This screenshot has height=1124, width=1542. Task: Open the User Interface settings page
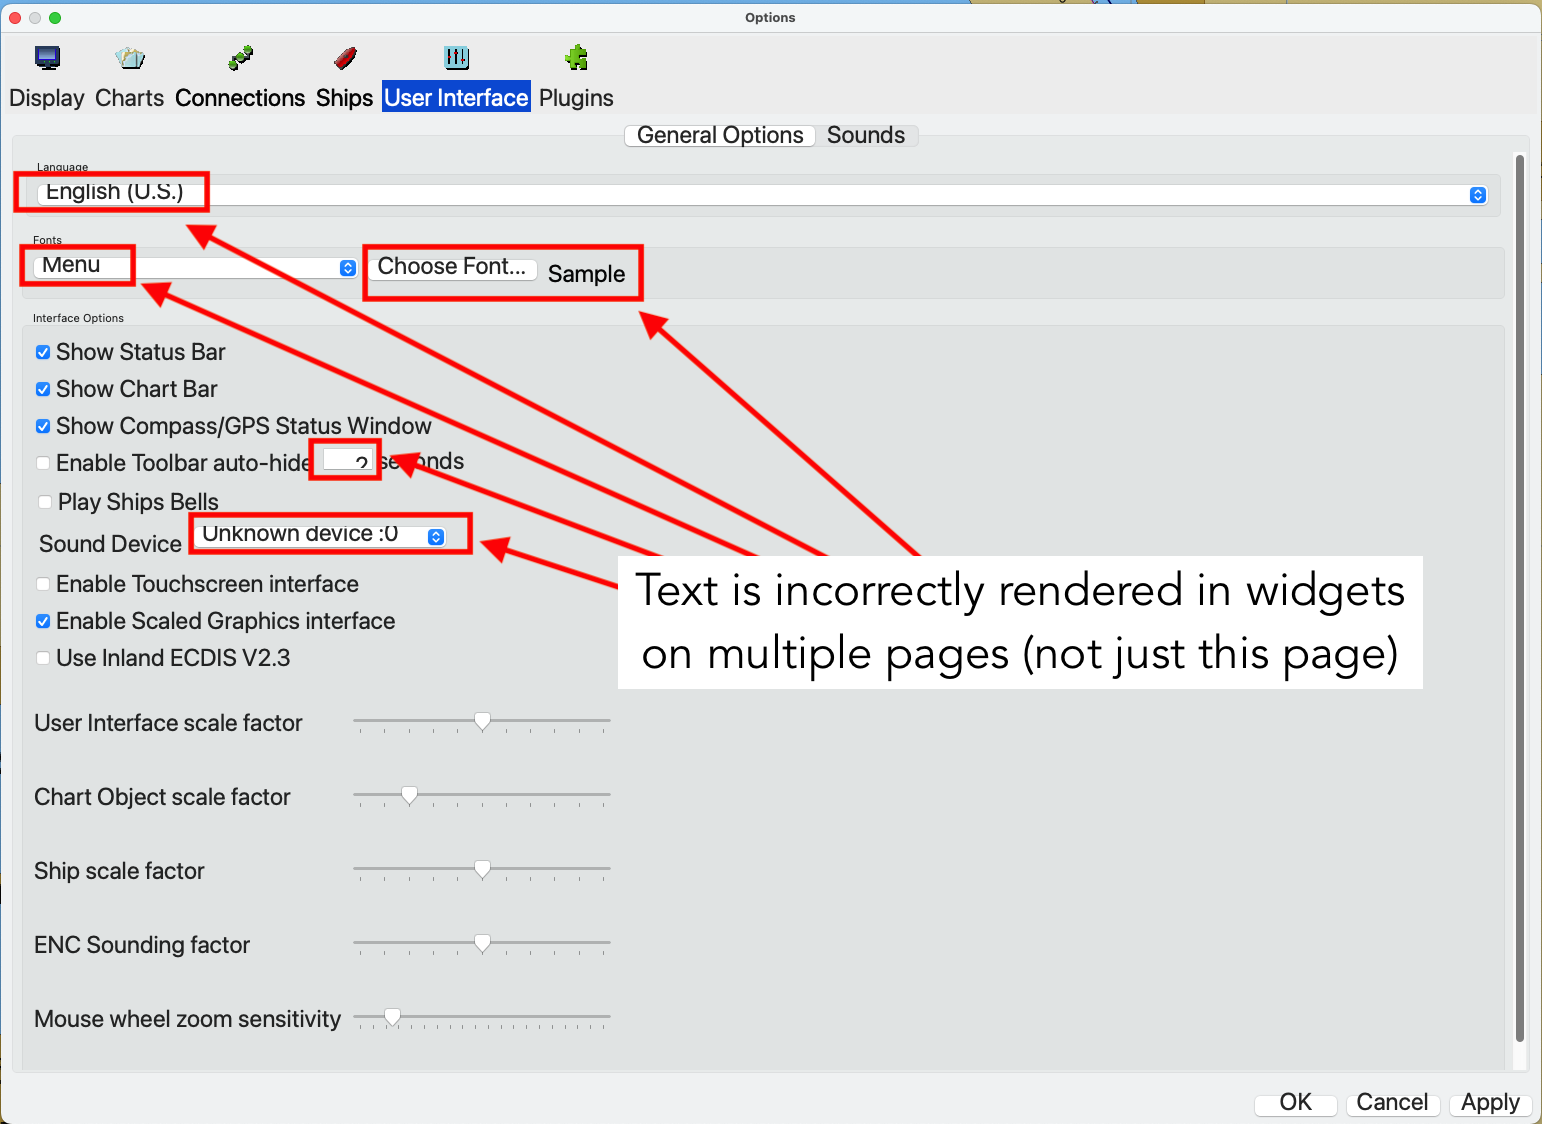456,75
